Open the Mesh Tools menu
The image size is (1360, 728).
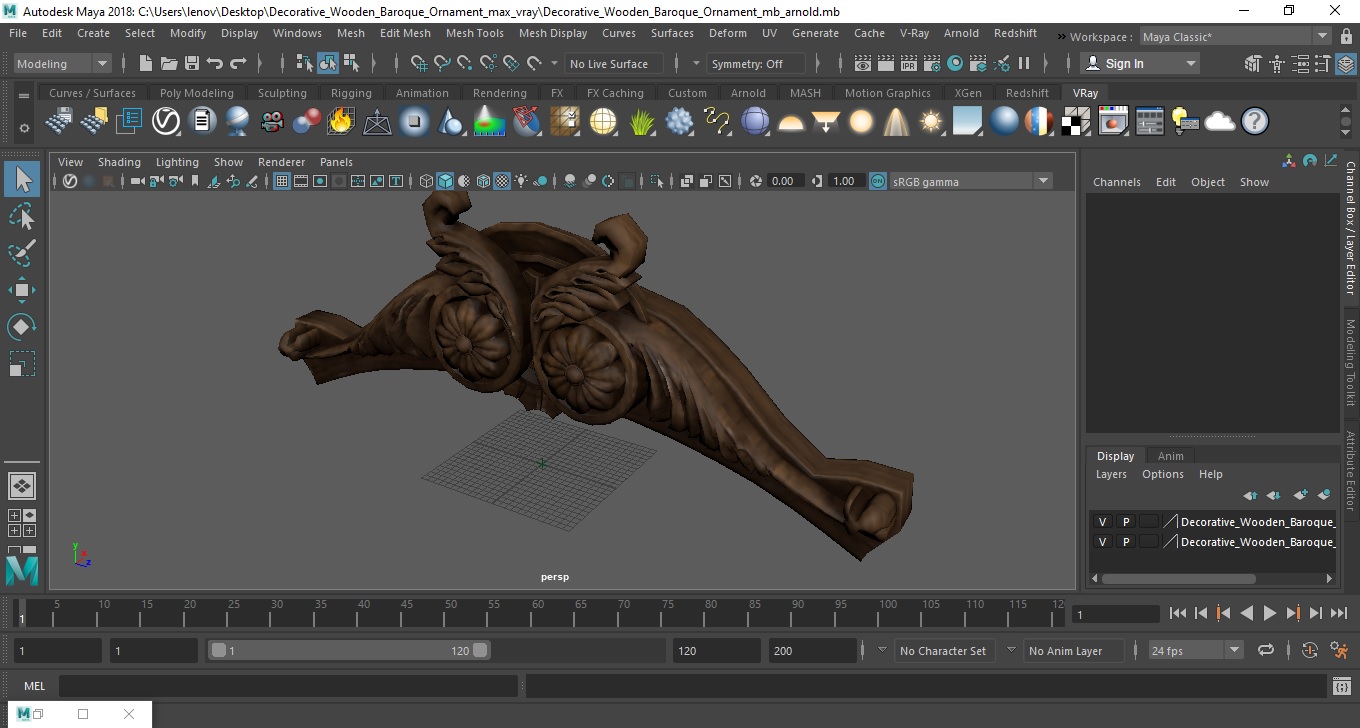[474, 33]
